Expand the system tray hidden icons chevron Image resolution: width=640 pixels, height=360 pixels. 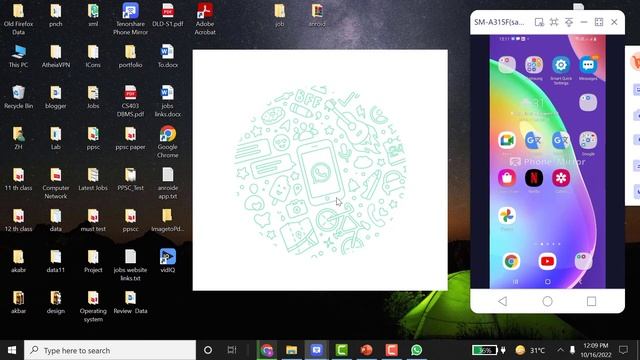(560, 350)
